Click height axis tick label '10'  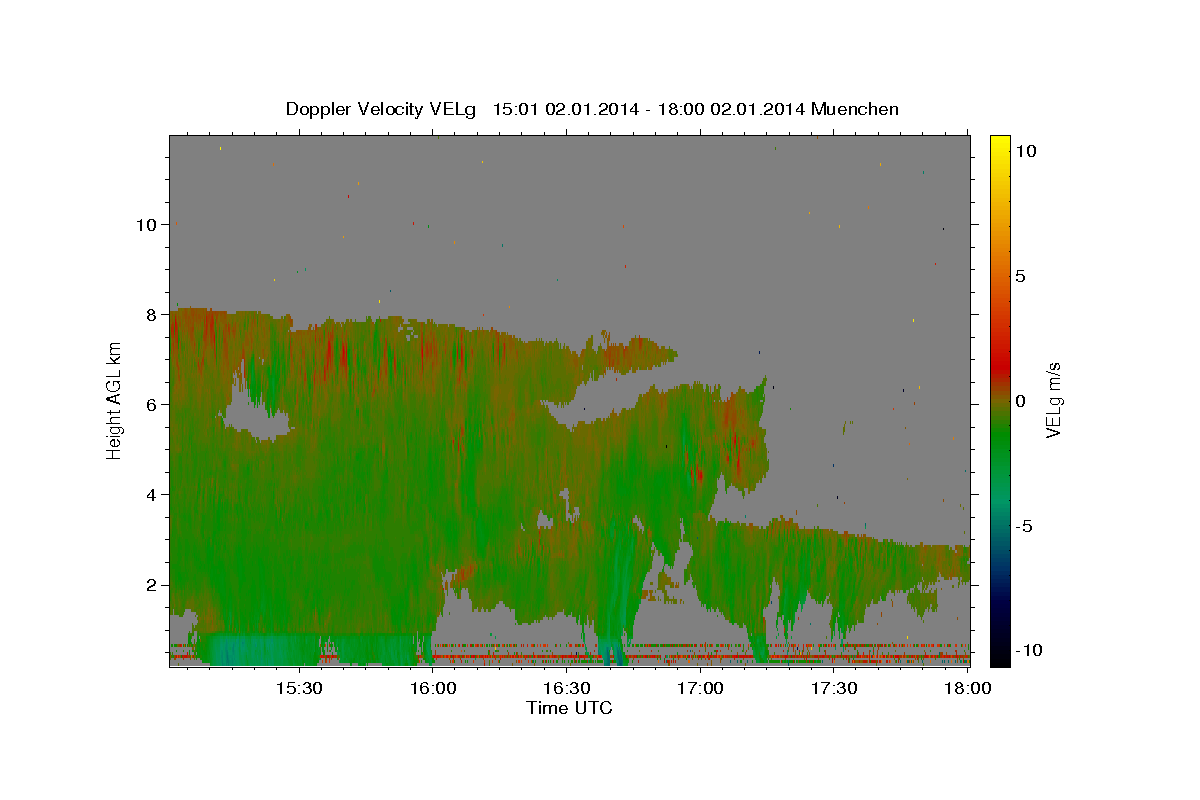point(146,224)
